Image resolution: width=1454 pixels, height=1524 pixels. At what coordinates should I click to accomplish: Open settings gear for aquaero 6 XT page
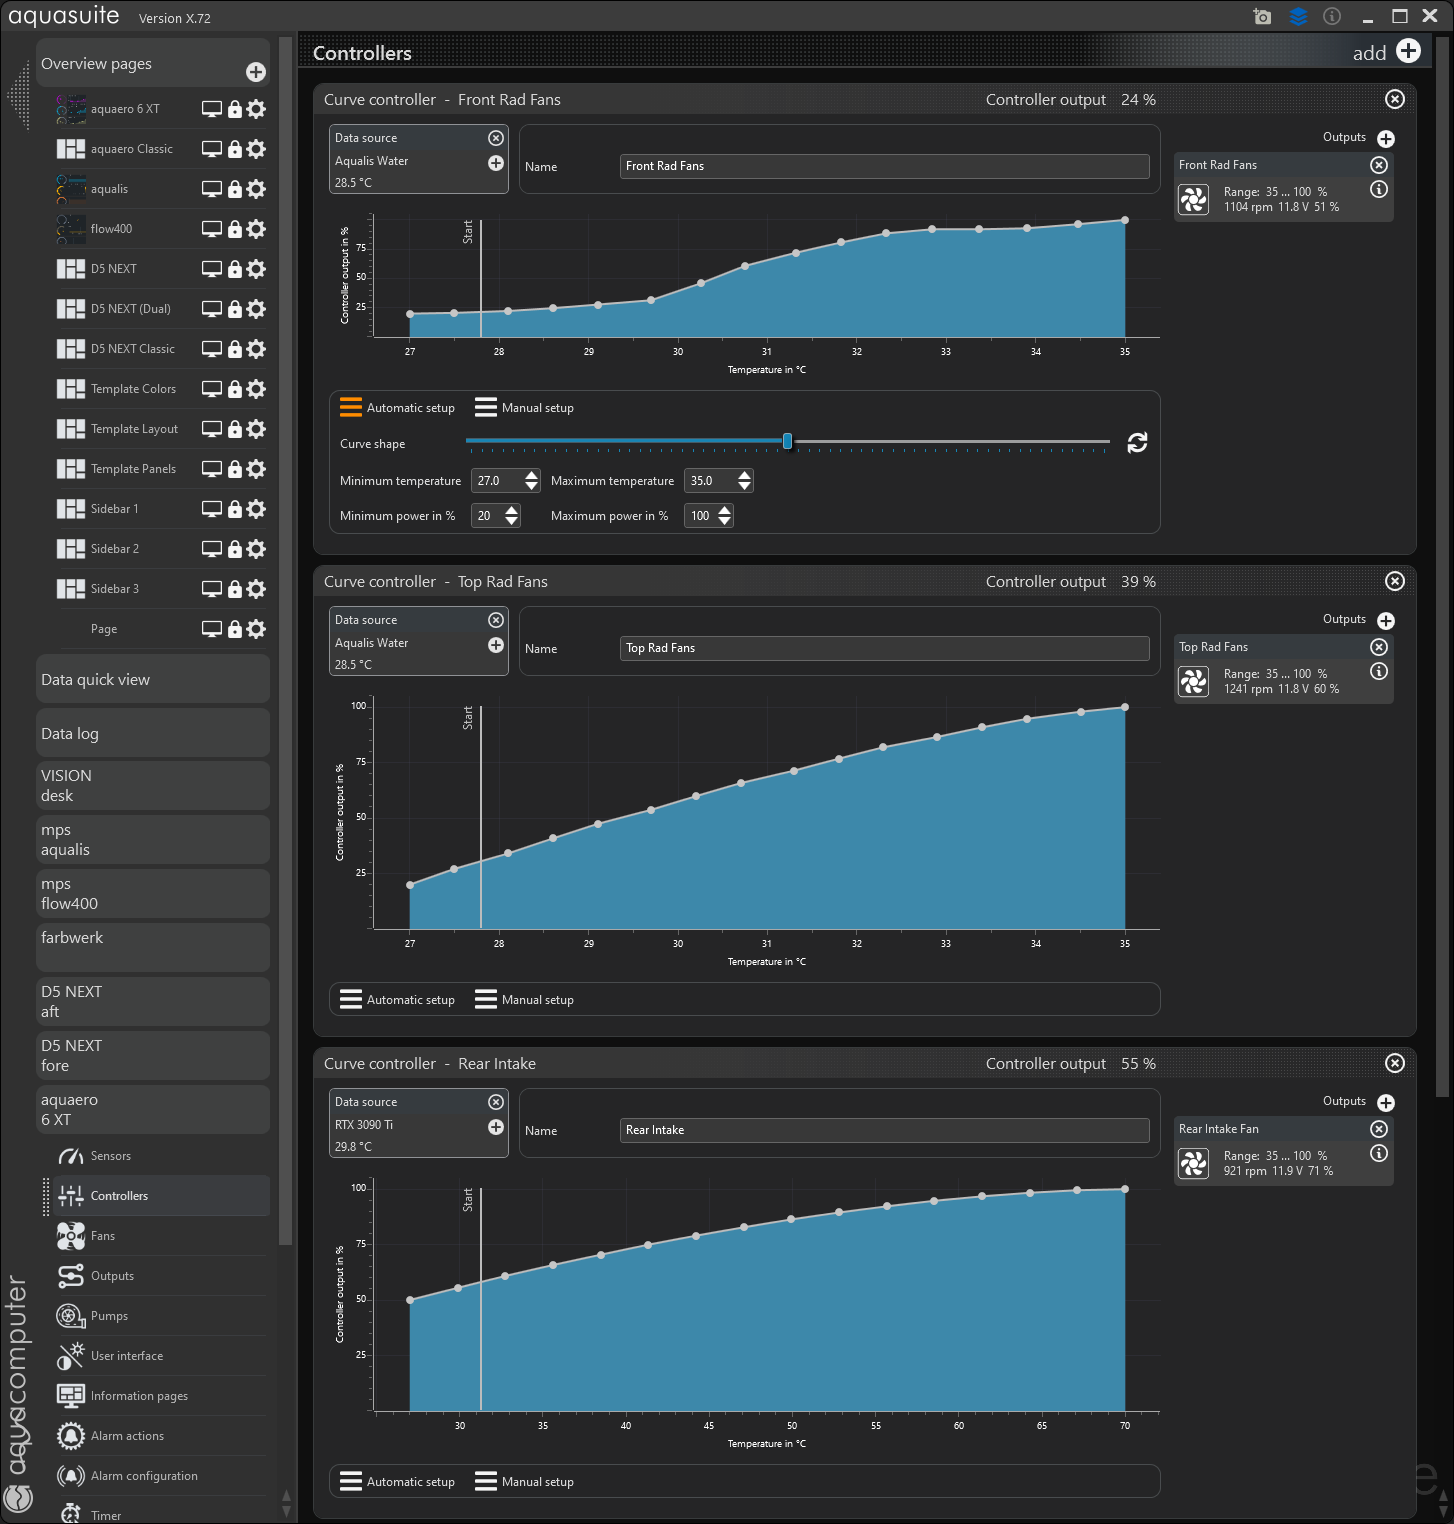257,109
